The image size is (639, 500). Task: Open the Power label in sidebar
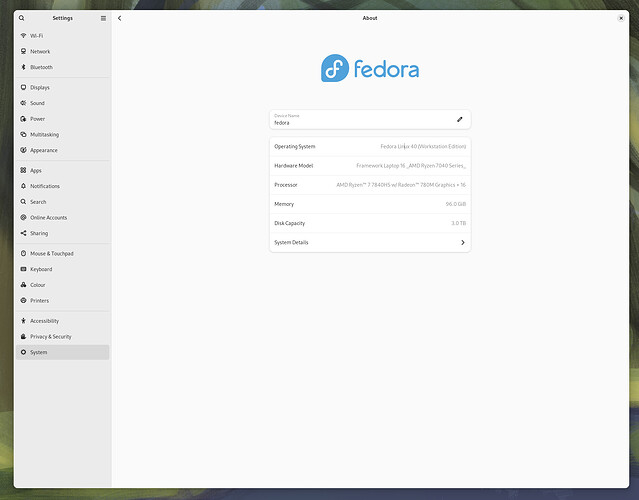[37, 119]
